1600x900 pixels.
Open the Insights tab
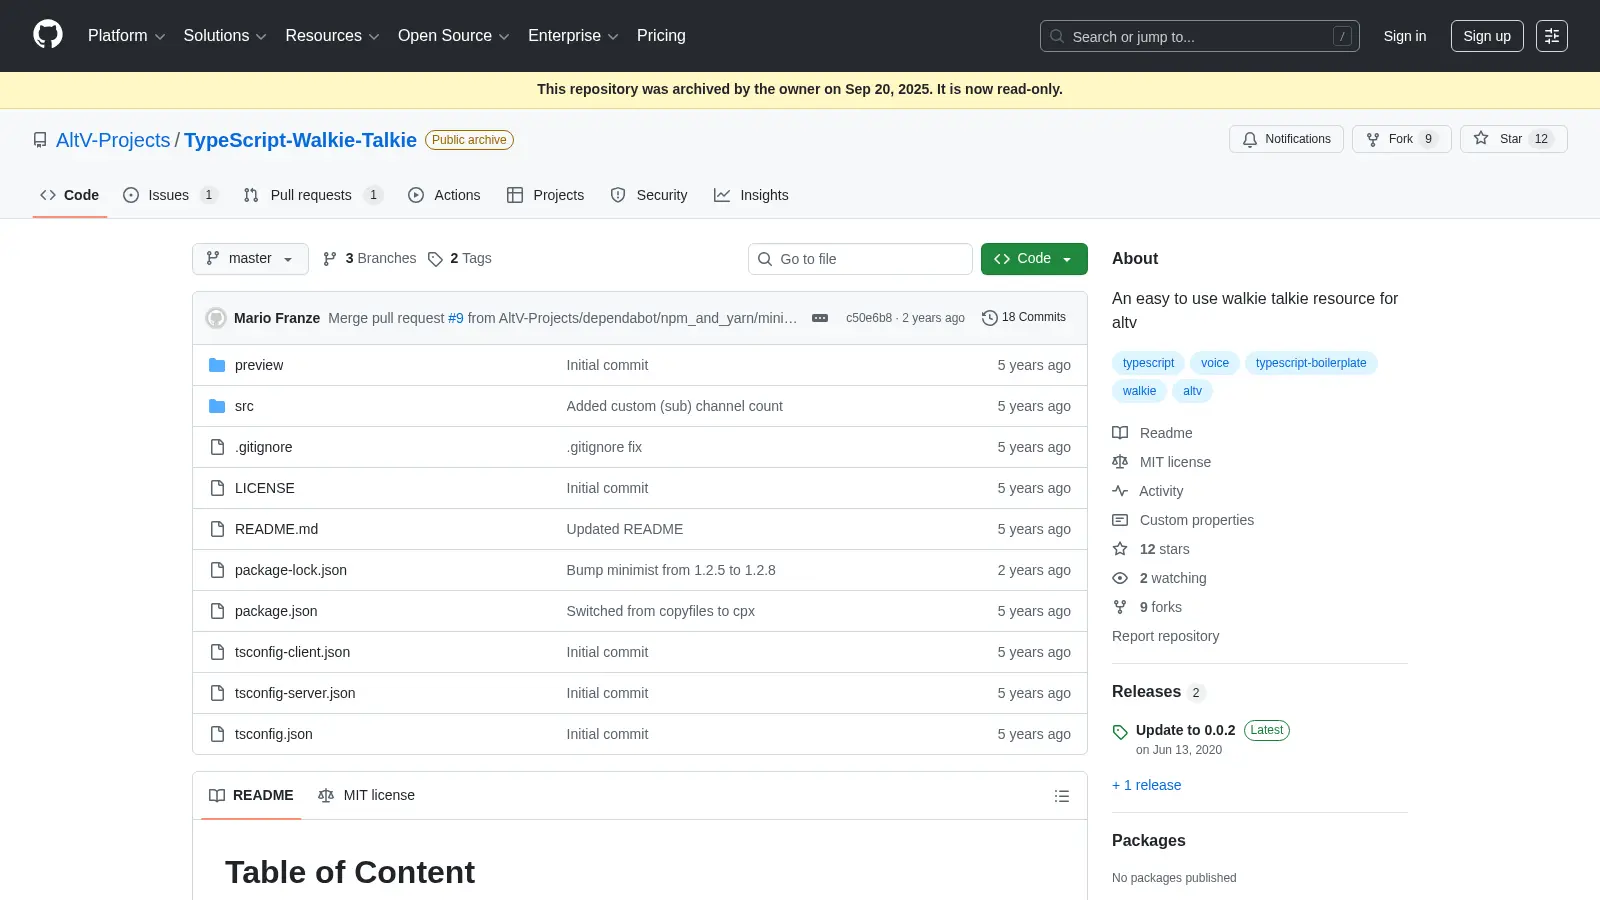(751, 195)
